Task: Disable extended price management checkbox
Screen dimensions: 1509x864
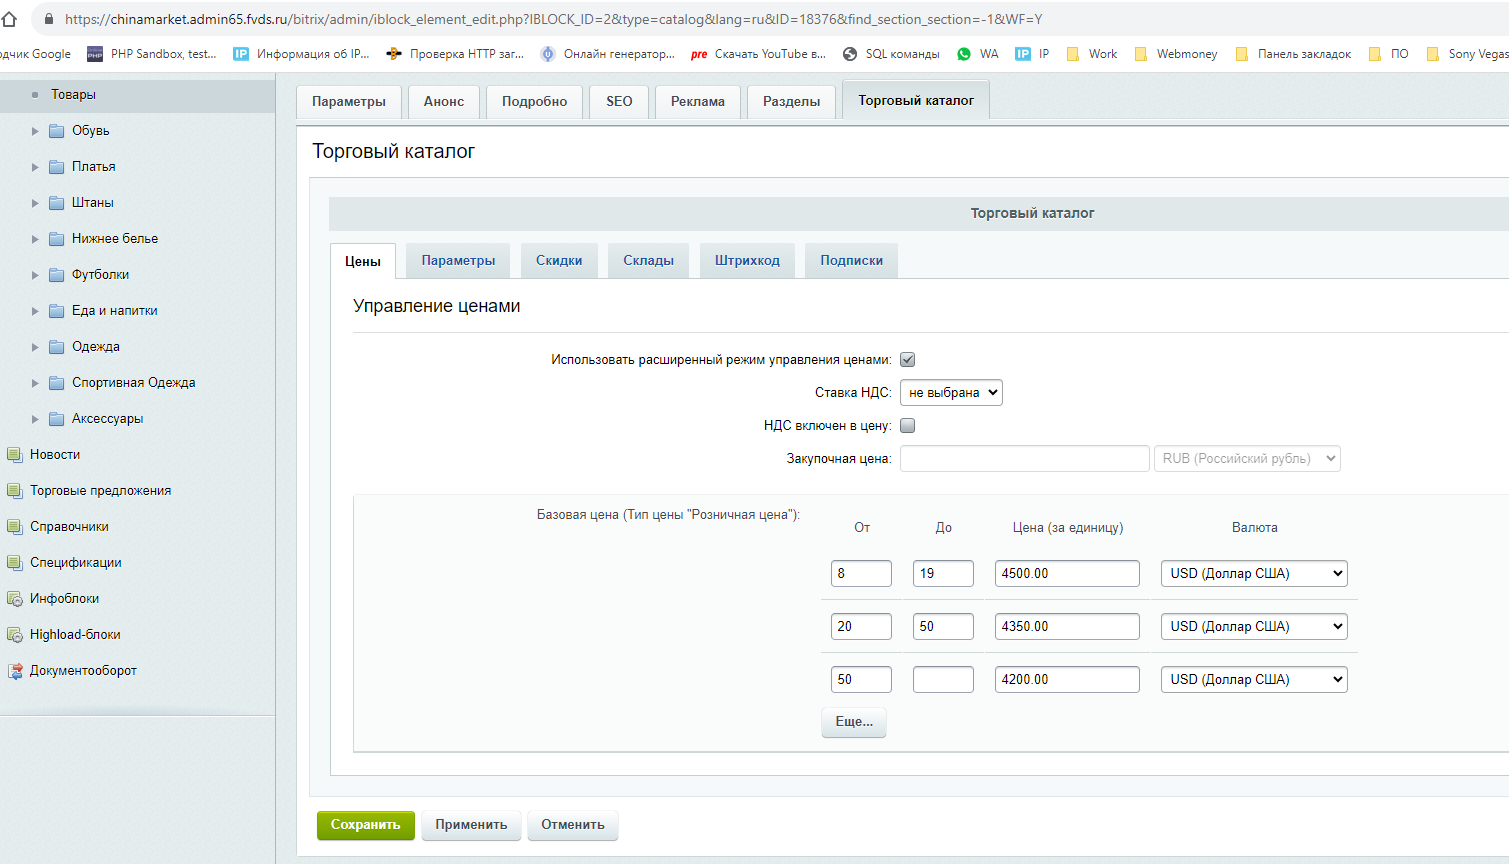Action: point(908,360)
